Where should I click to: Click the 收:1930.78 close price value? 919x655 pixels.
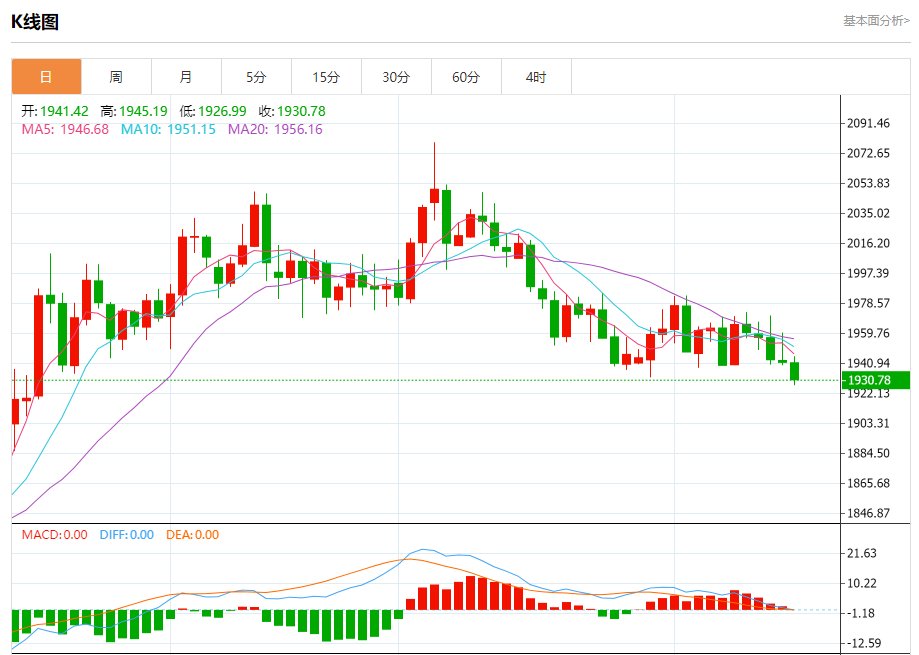[292, 111]
